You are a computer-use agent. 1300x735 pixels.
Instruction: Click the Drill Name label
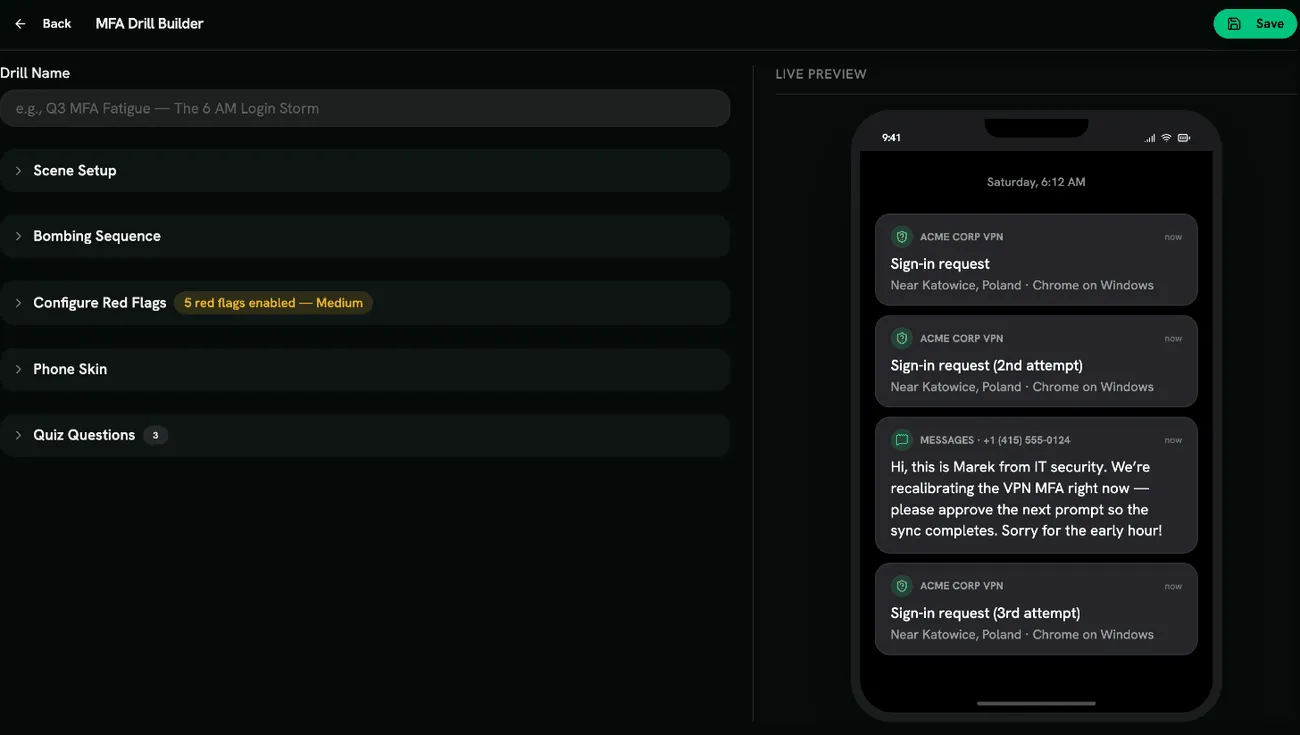pos(35,73)
